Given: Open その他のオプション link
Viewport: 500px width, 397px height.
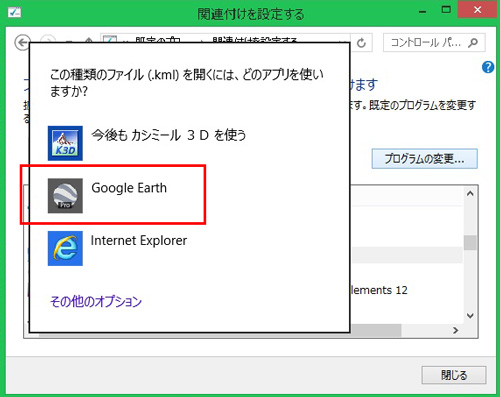Looking at the screenshot, I should click(96, 301).
